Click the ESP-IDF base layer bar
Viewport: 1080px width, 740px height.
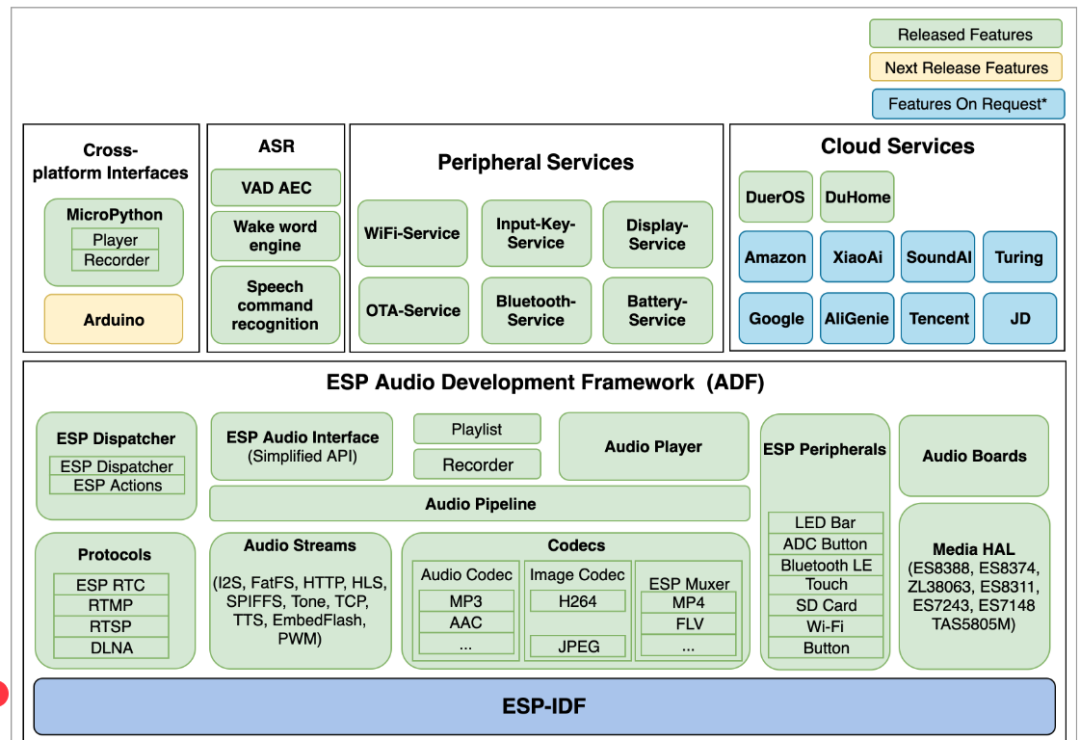click(544, 706)
